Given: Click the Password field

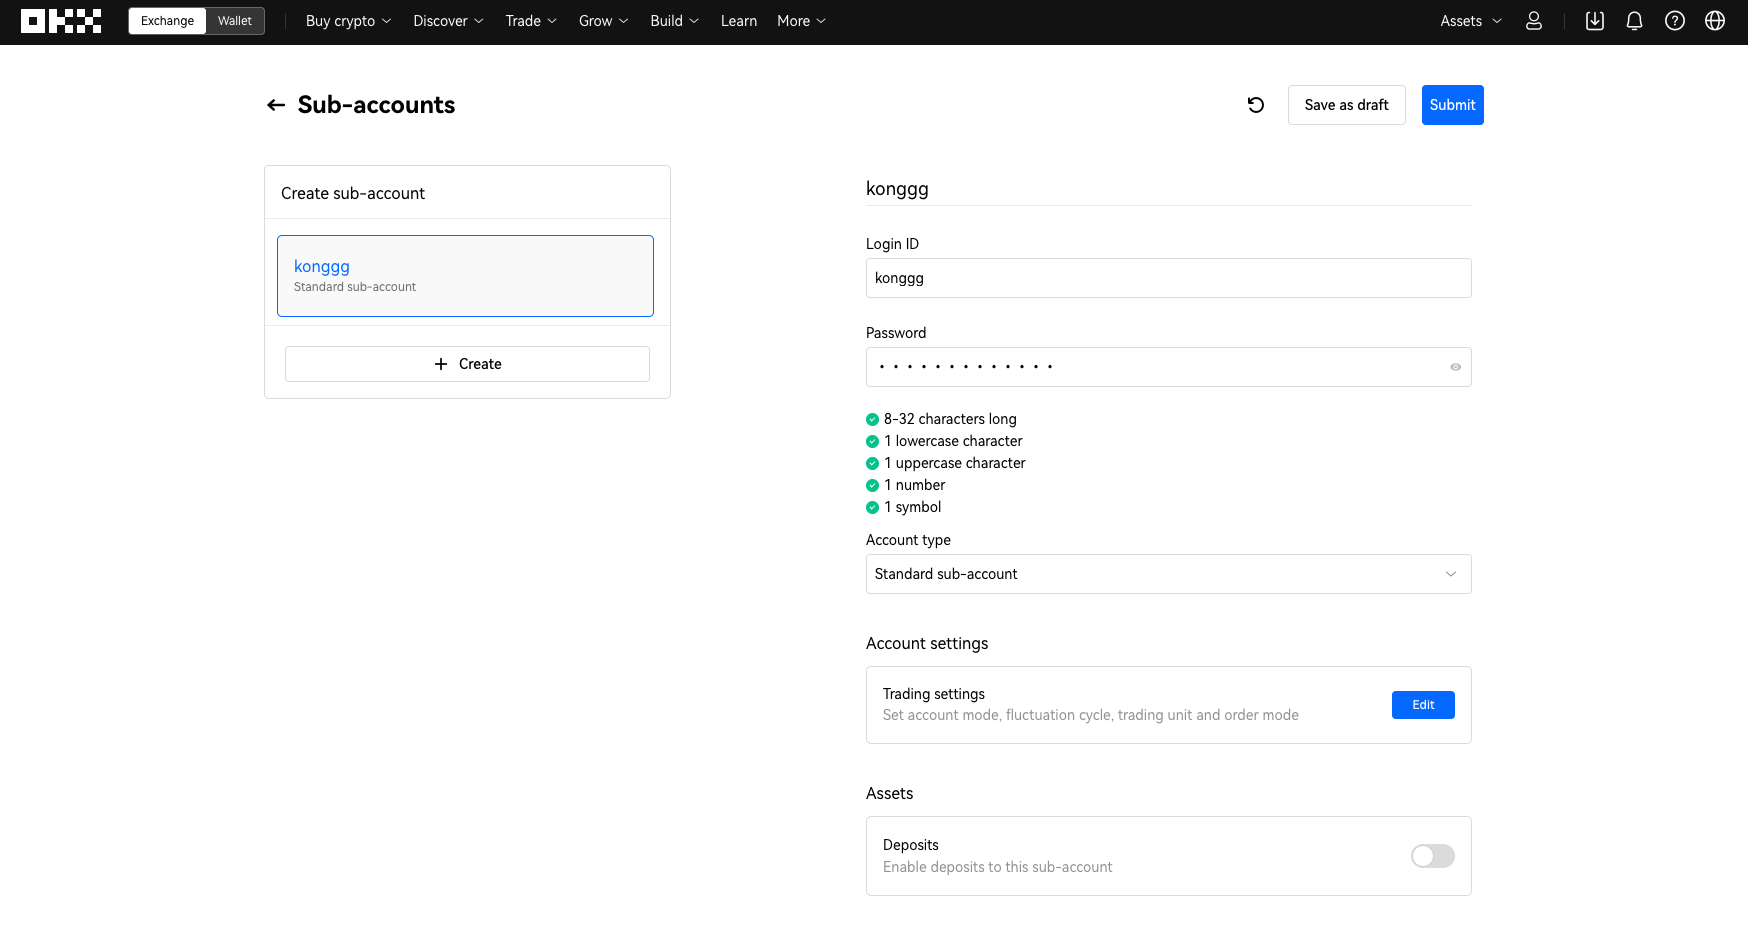Looking at the screenshot, I should [1168, 367].
